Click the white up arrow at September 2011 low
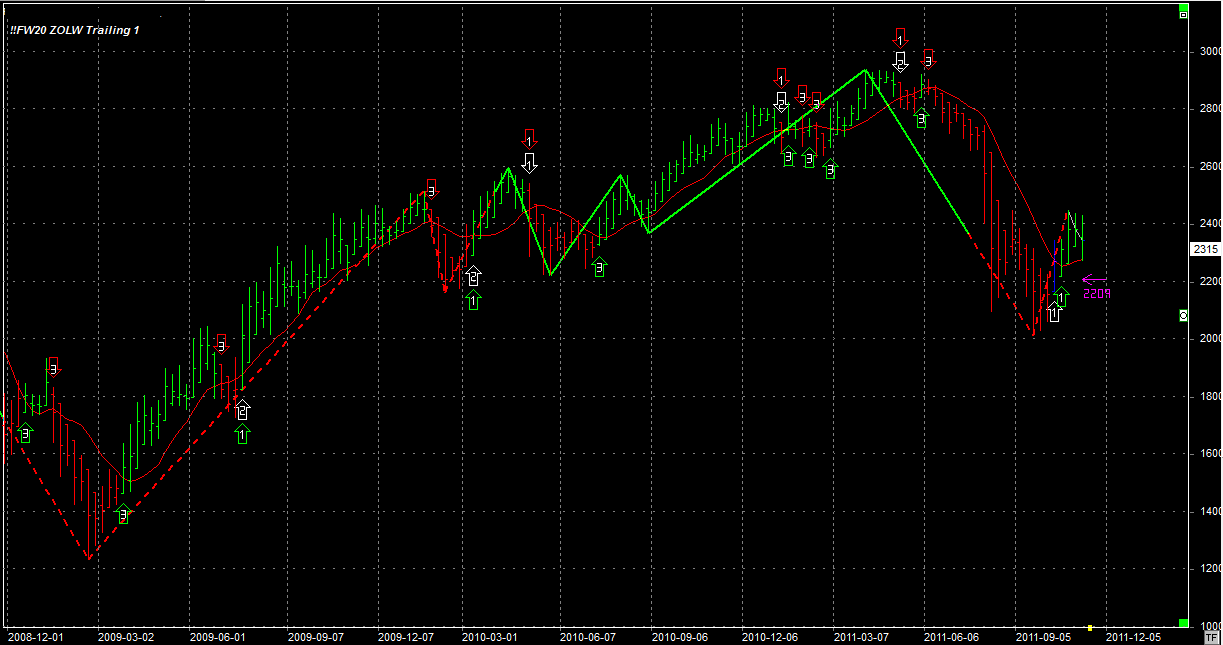This screenshot has width=1223, height=645. (1053, 313)
